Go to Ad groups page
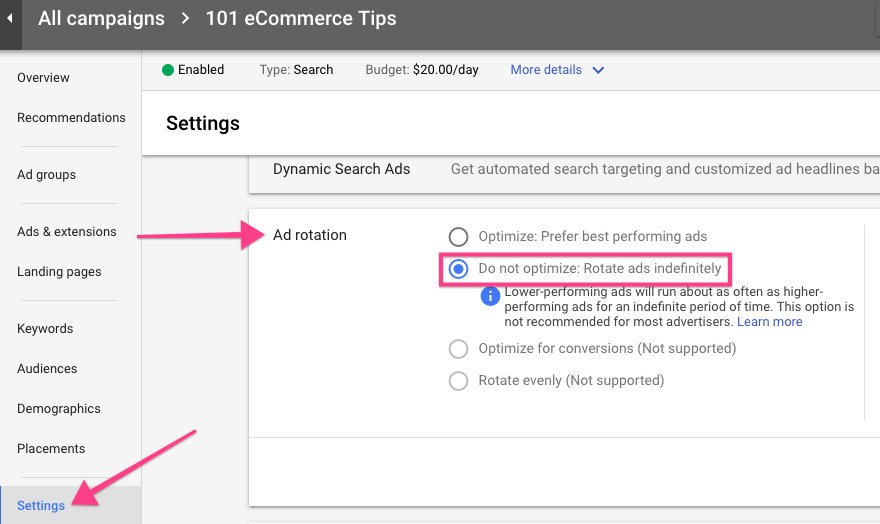The height and width of the screenshot is (524, 880). [46, 174]
